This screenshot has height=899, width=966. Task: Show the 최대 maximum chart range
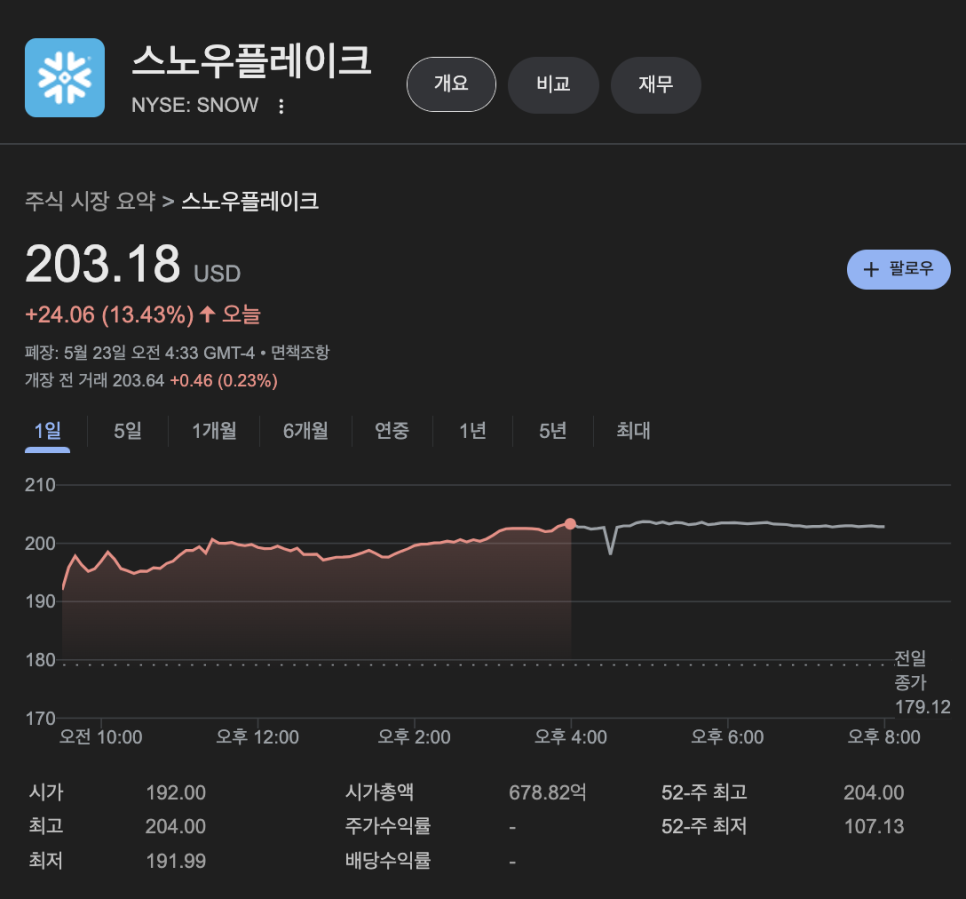click(x=633, y=431)
